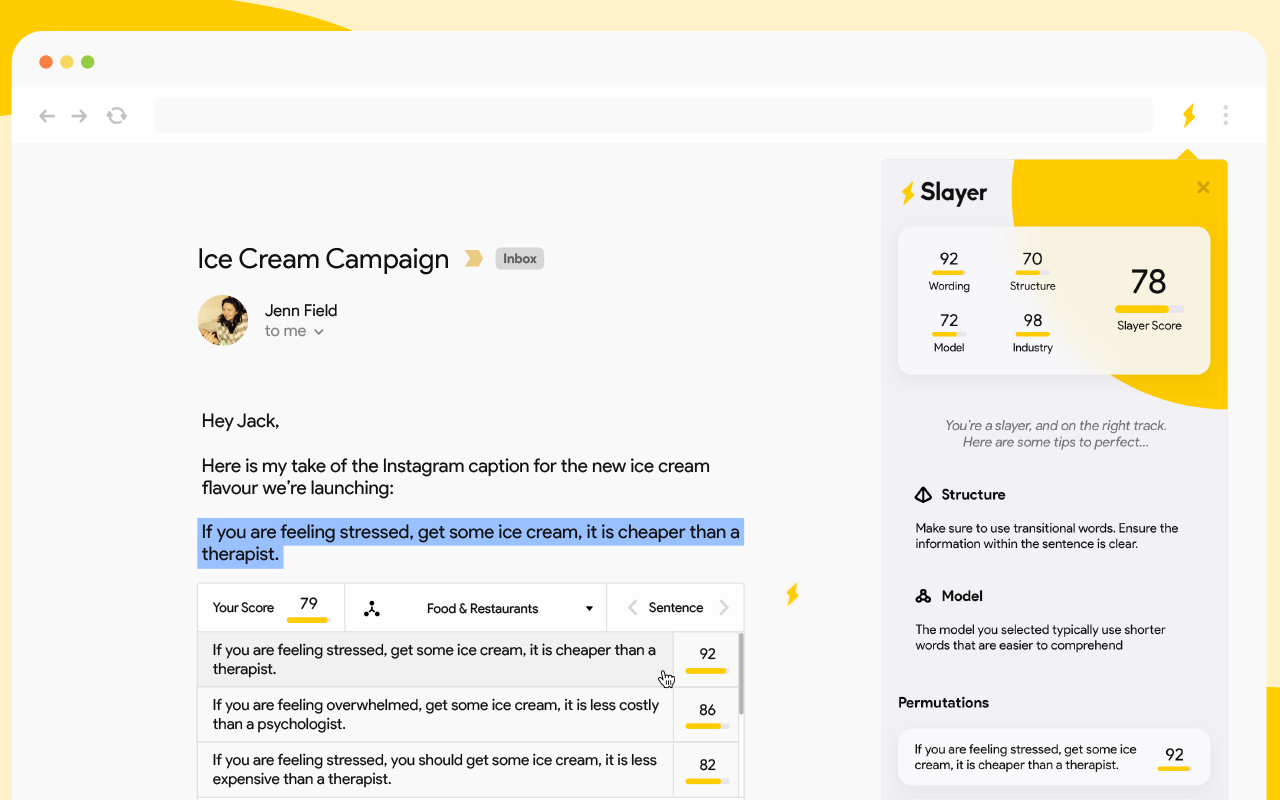Open the browser three-dot menu
This screenshot has width=1280, height=800.
[1225, 116]
